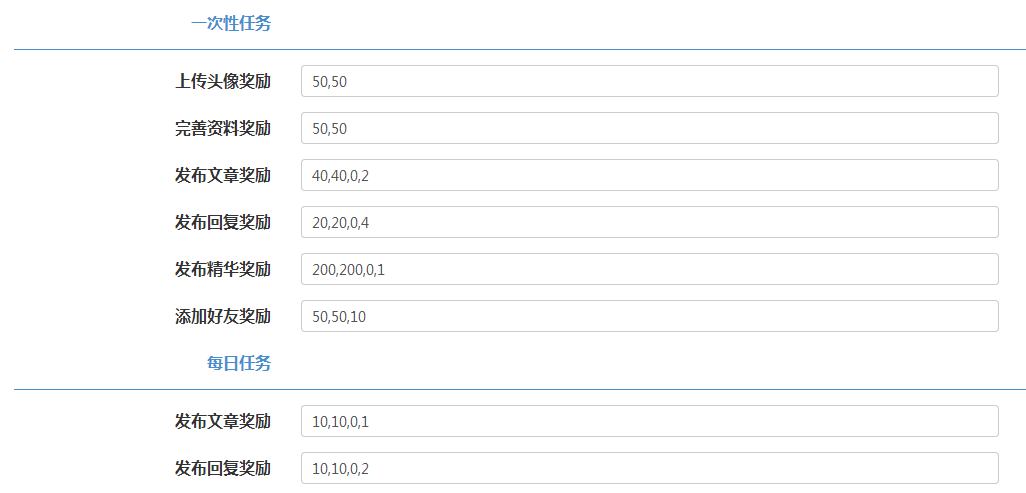This screenshot has height=493, width=1026.
Task: Click the daily task field containing 10,10,0,1
Action: click(649, 421)
